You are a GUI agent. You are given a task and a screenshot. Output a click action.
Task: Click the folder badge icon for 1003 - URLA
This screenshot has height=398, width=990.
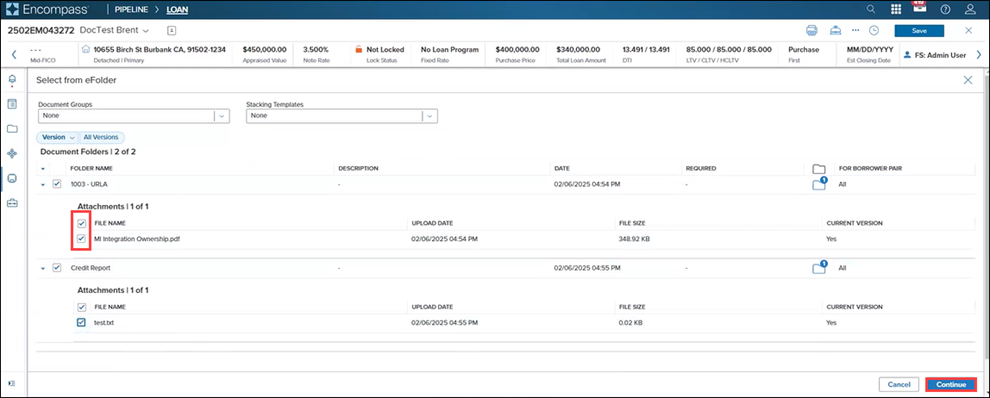819,184
